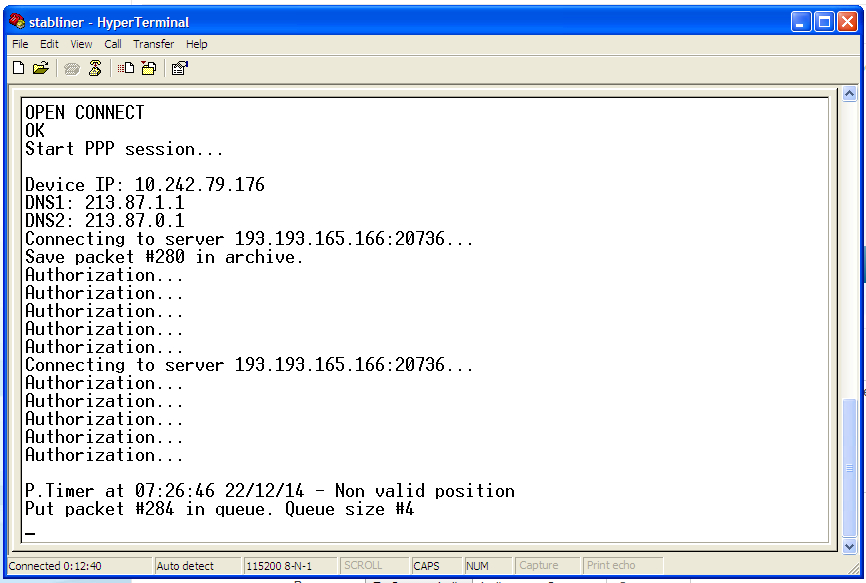Minimize the HyperTerminal window

(802, 21)
